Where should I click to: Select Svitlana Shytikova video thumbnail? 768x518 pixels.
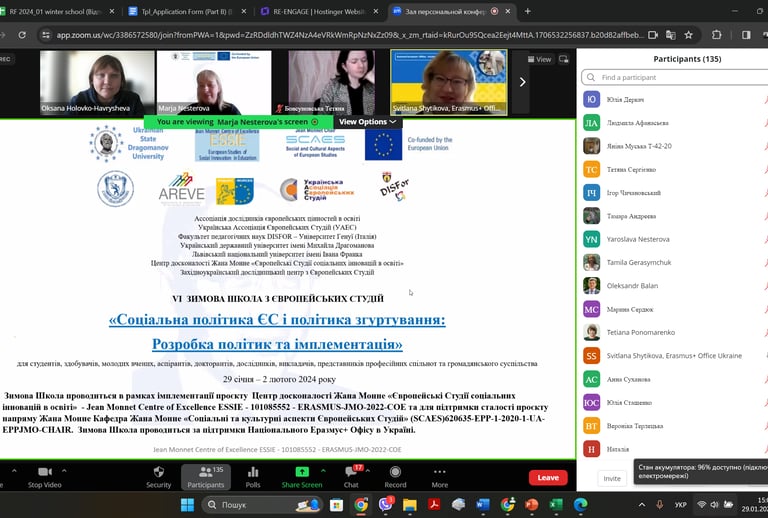(449, 83)
